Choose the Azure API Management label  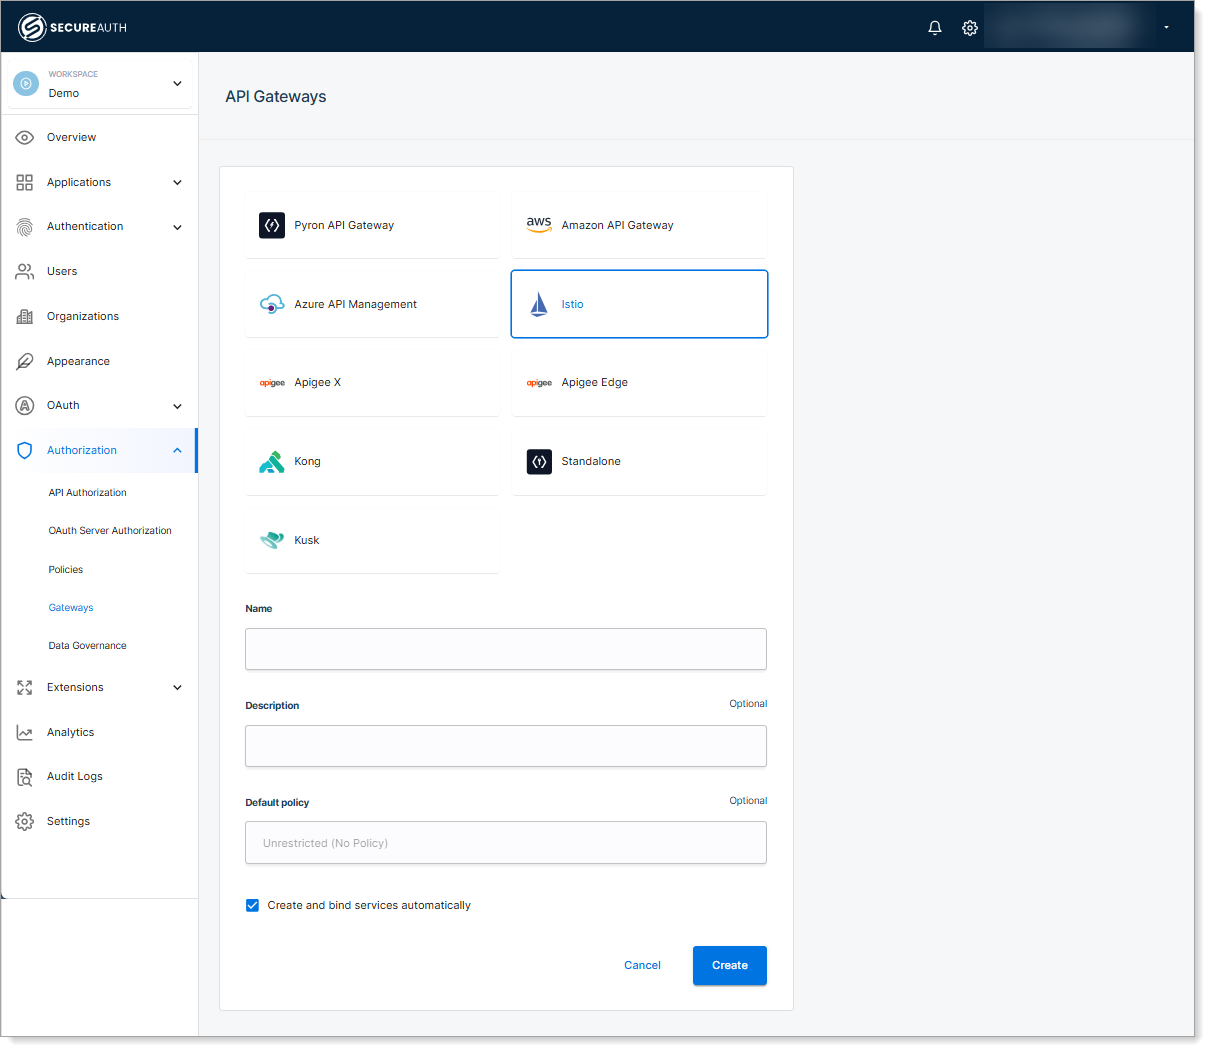coord(355,305)
